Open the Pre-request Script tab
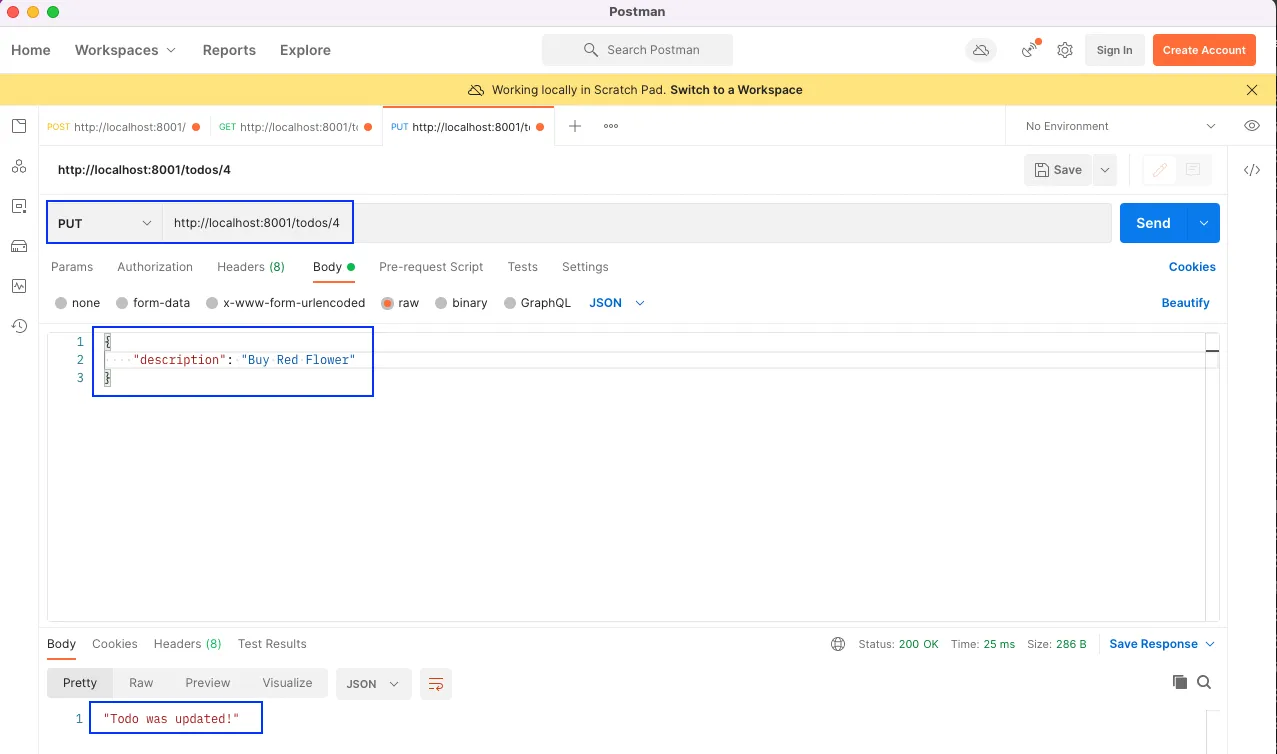Screen dimensions: 1277x754 click(x=431, y=267)
